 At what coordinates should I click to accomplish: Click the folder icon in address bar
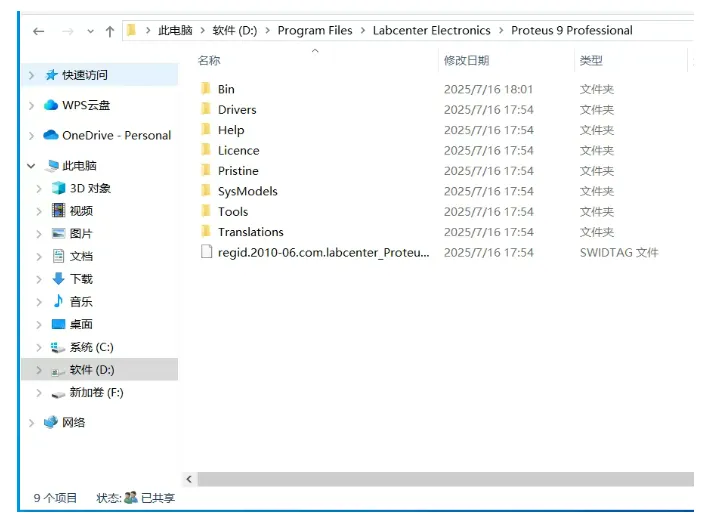pos(131,31)
